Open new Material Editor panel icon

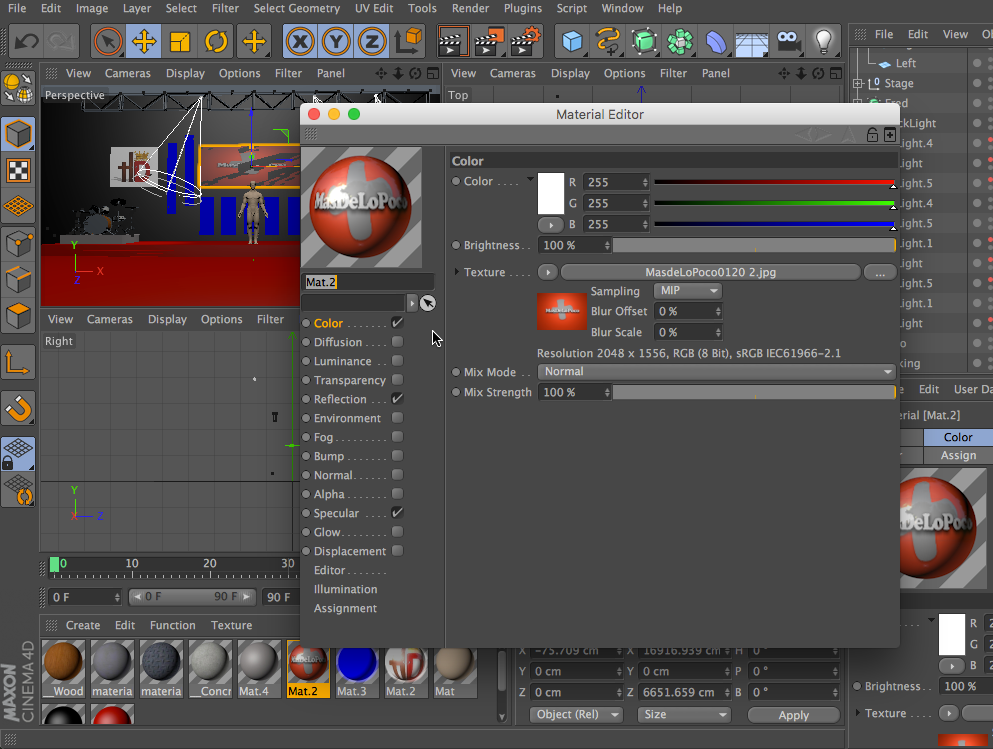click(x=890, y=134)
